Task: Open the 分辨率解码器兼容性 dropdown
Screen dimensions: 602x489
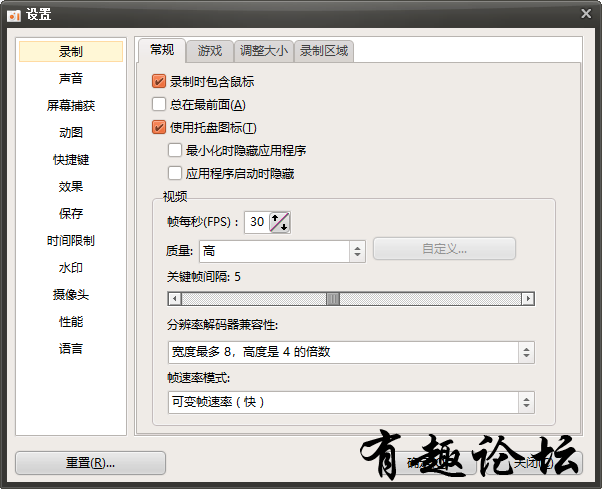Action: coord(351,352)
